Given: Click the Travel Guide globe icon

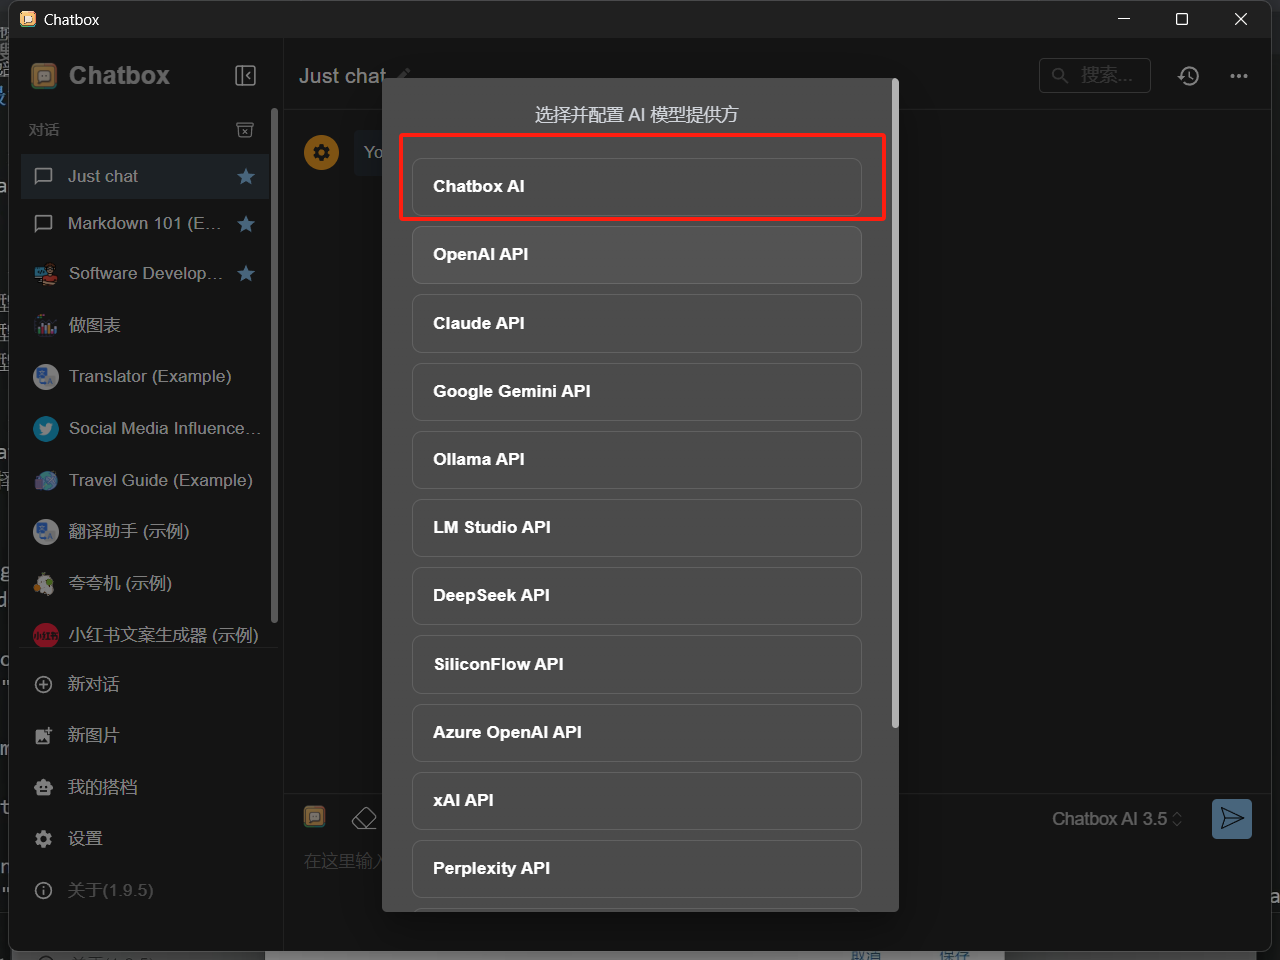Looking at the screenshot, I should point(46,481).
